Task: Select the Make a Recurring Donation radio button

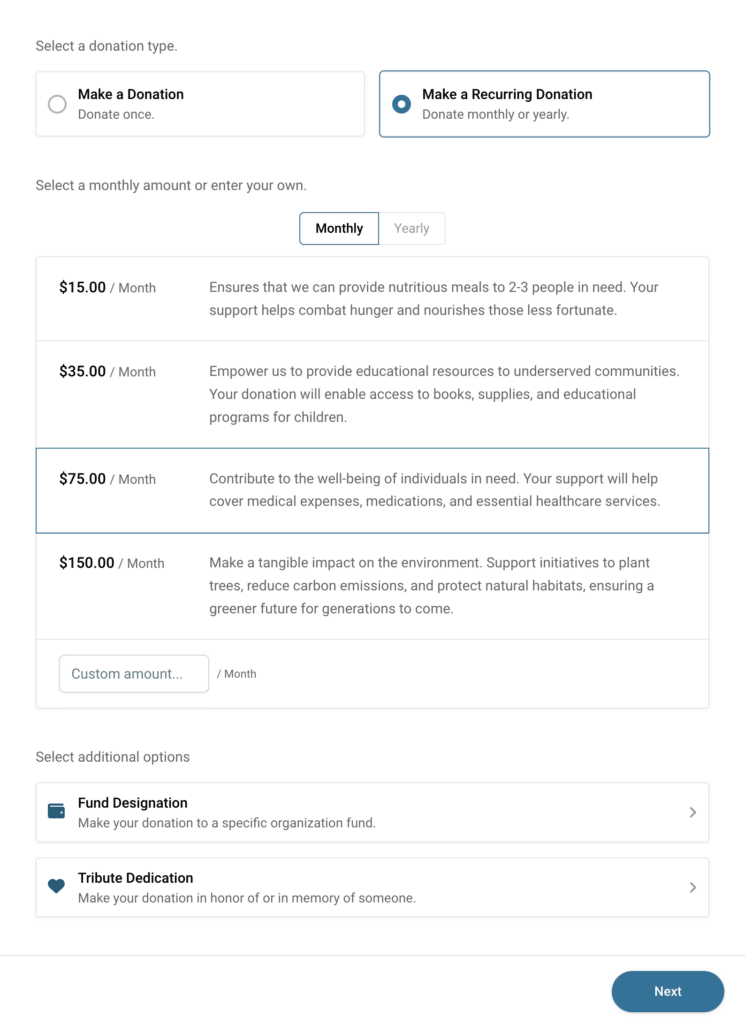Action: tap(404, 103)
